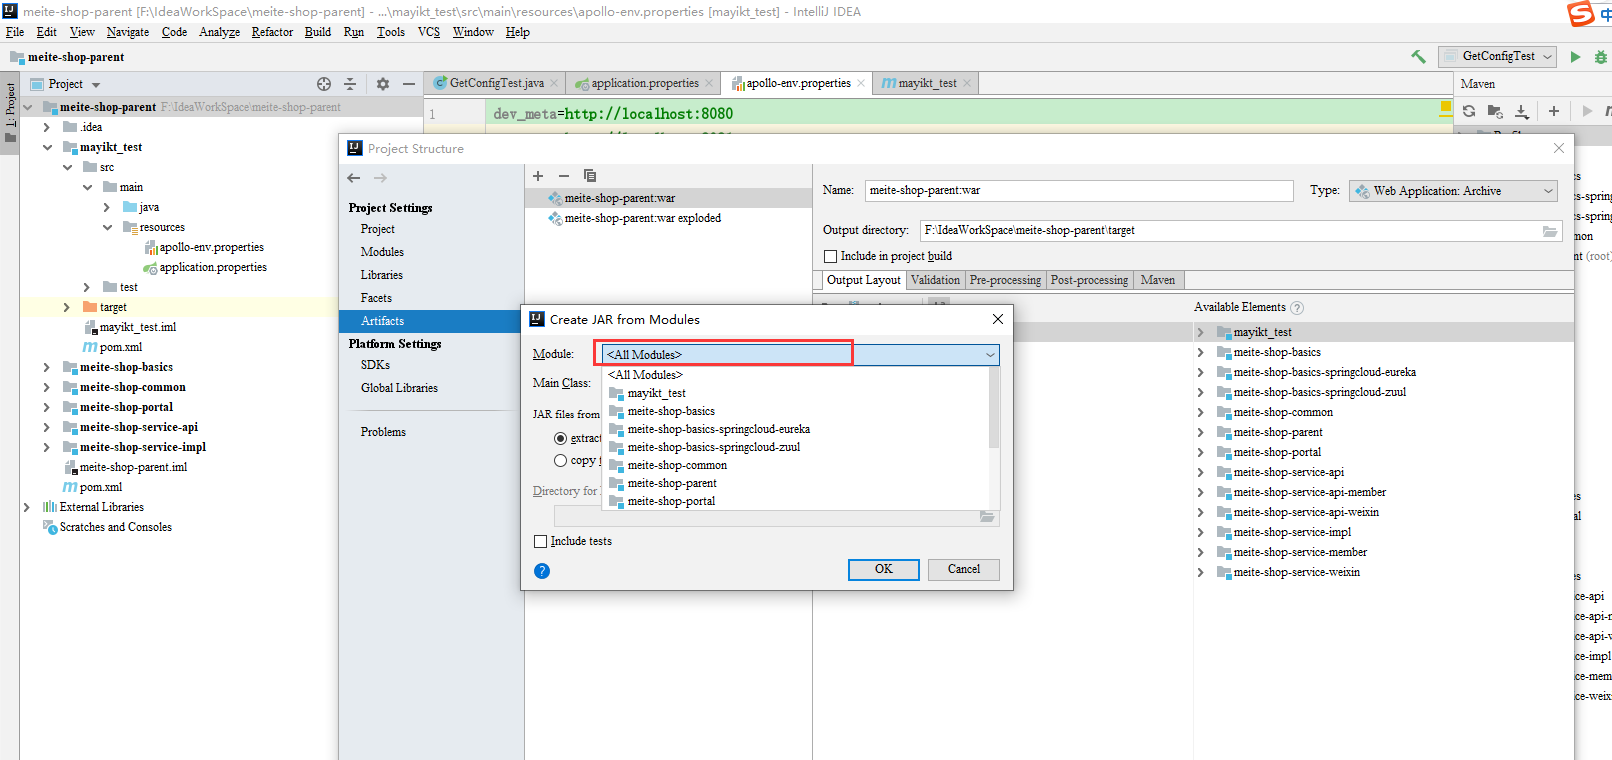Switch to the Validation tab
The image size is (1612, 760).
point(935,280)
